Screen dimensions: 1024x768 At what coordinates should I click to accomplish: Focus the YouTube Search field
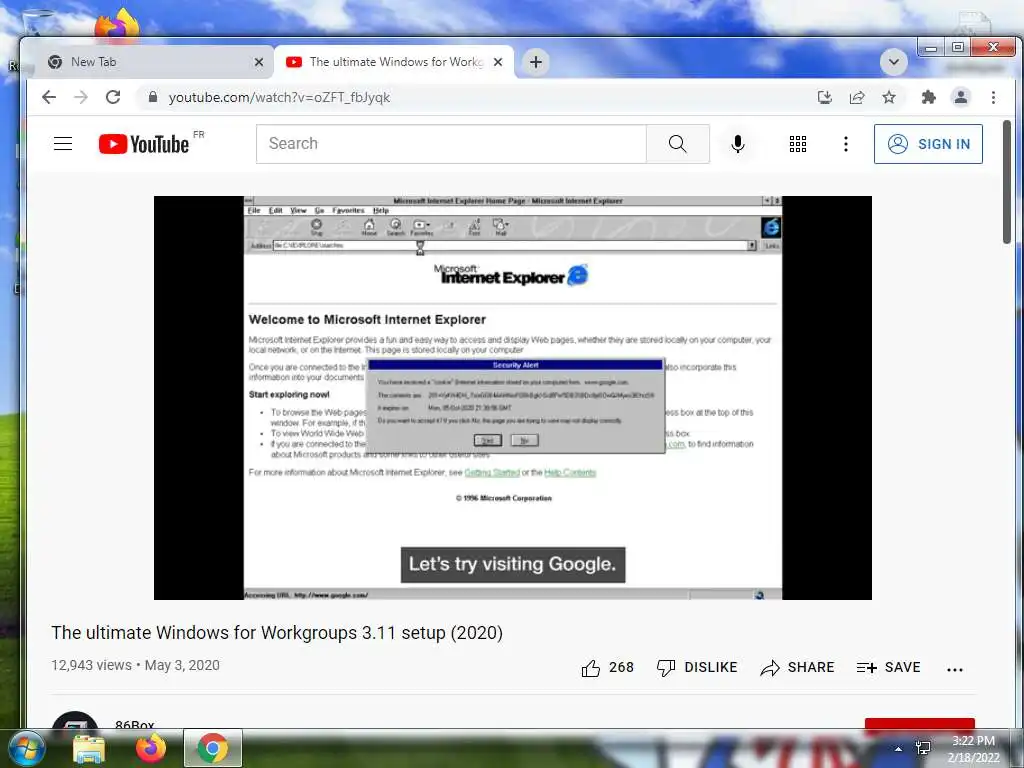tap(451, 144)
